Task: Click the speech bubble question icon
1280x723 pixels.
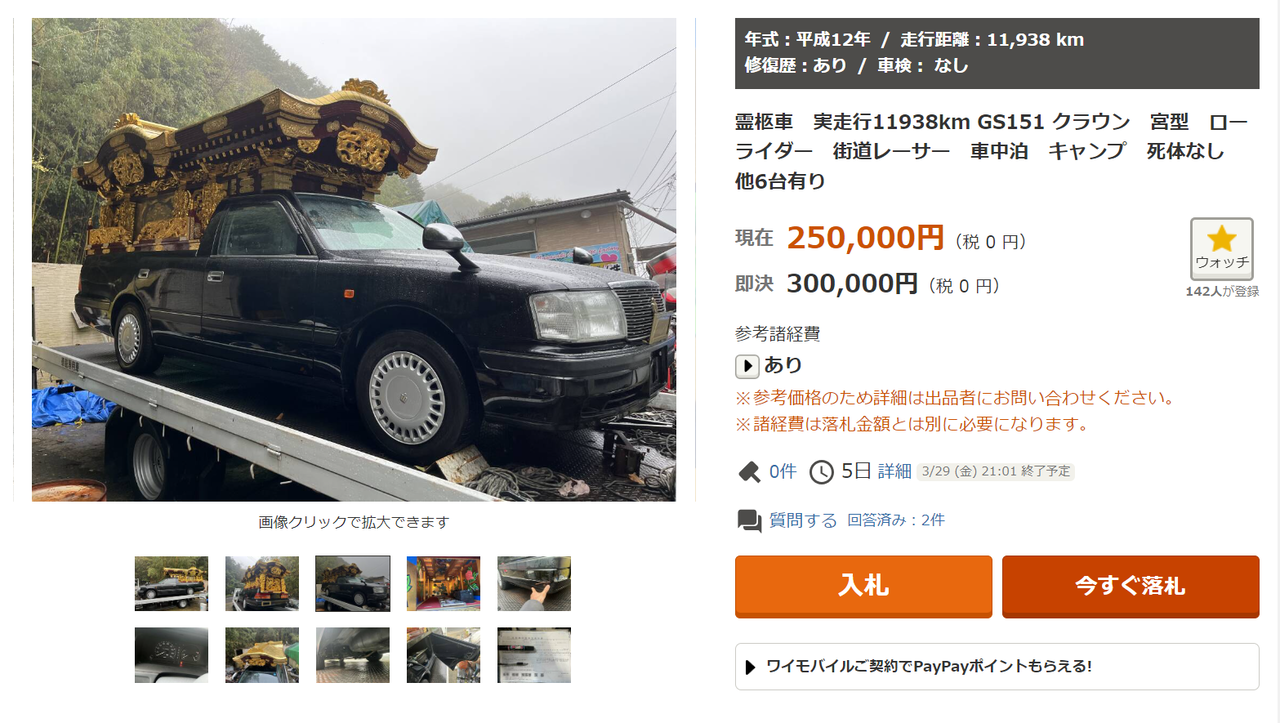Action: coord(749,520)
